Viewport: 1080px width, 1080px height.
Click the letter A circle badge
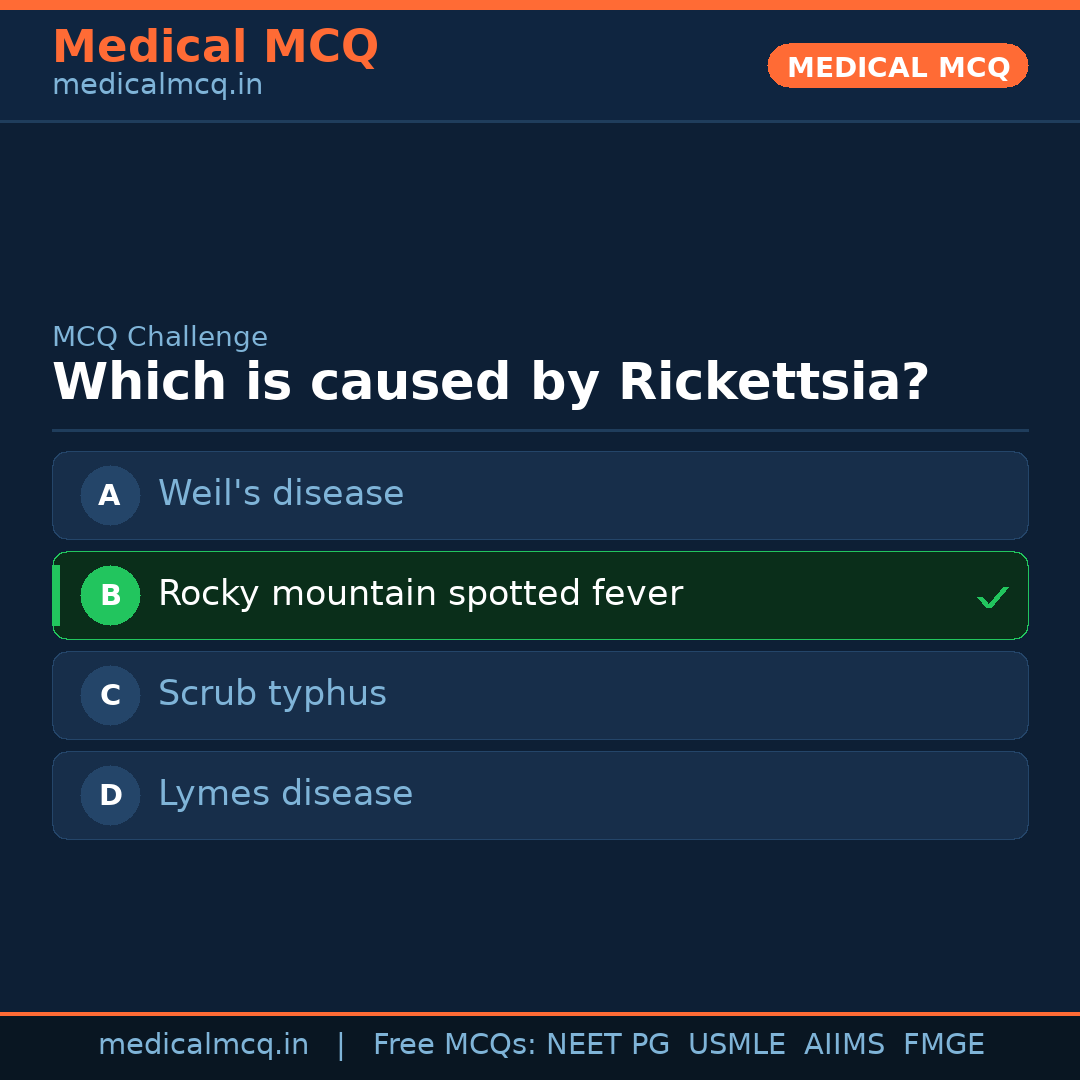[110, 495]
